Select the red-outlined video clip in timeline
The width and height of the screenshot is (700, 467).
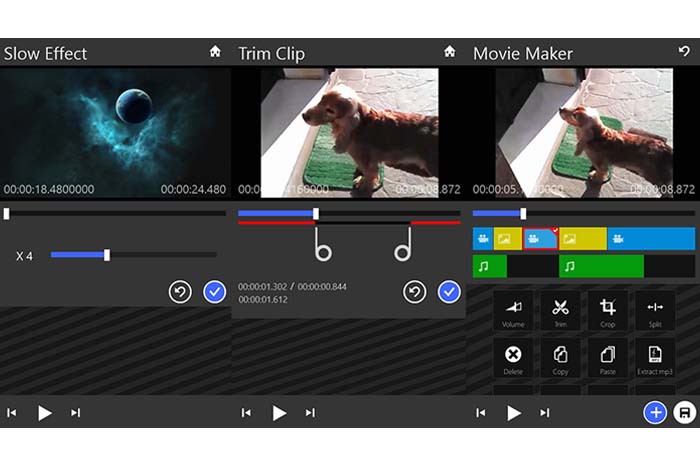click(541, 239)
